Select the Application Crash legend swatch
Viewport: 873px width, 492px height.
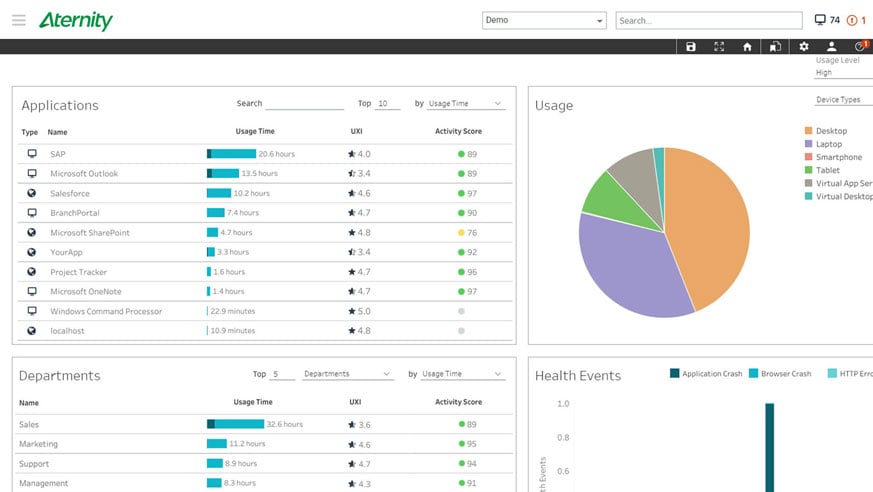tap(674, 373)
